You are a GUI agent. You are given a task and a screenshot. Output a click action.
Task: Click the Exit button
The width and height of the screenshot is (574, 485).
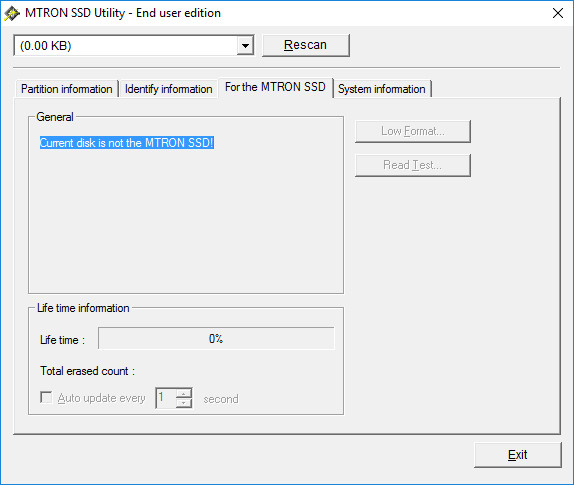pyautogui.click(x=518, y=455)
